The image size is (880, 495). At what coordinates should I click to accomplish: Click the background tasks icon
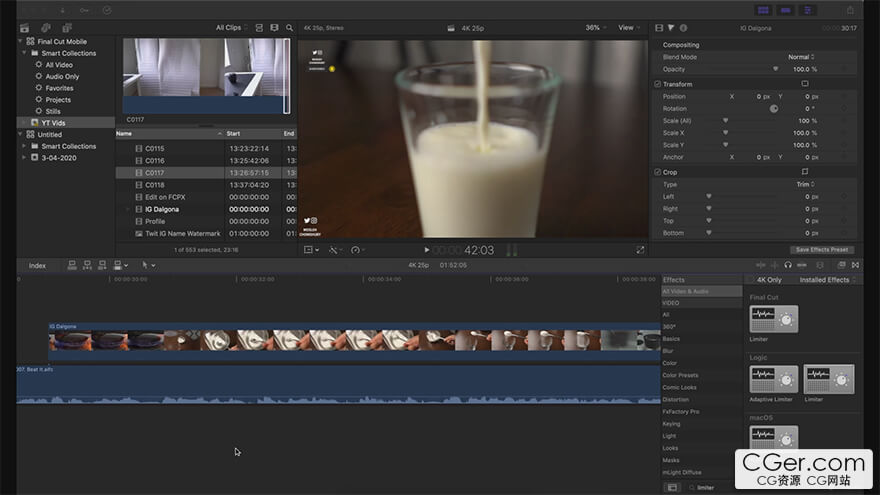coord(107,10)
